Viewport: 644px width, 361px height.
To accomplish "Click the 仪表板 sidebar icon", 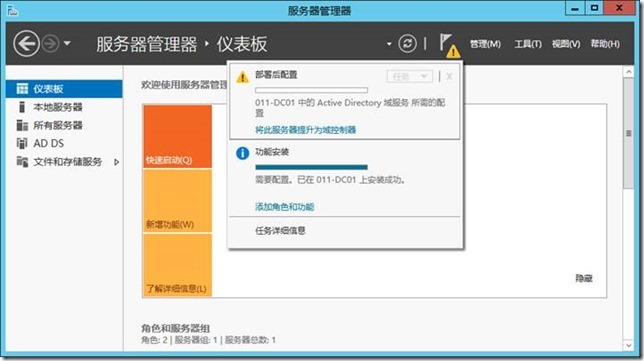I will click(x=22, y=89).
